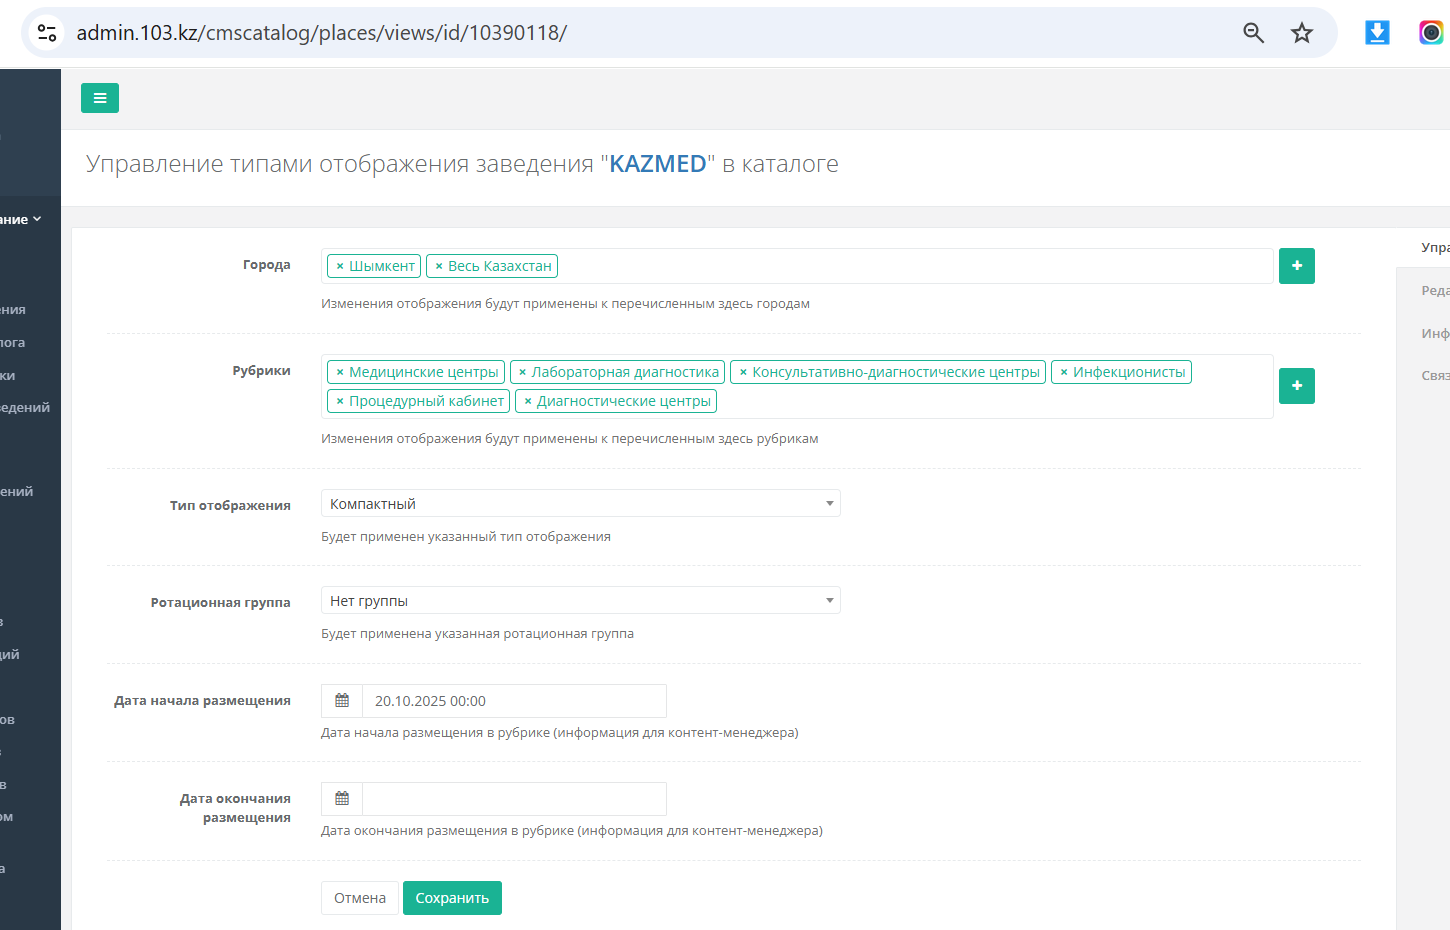Bookmark this page with star icon
1450x930 pixels.
(x=1301, y=33)
